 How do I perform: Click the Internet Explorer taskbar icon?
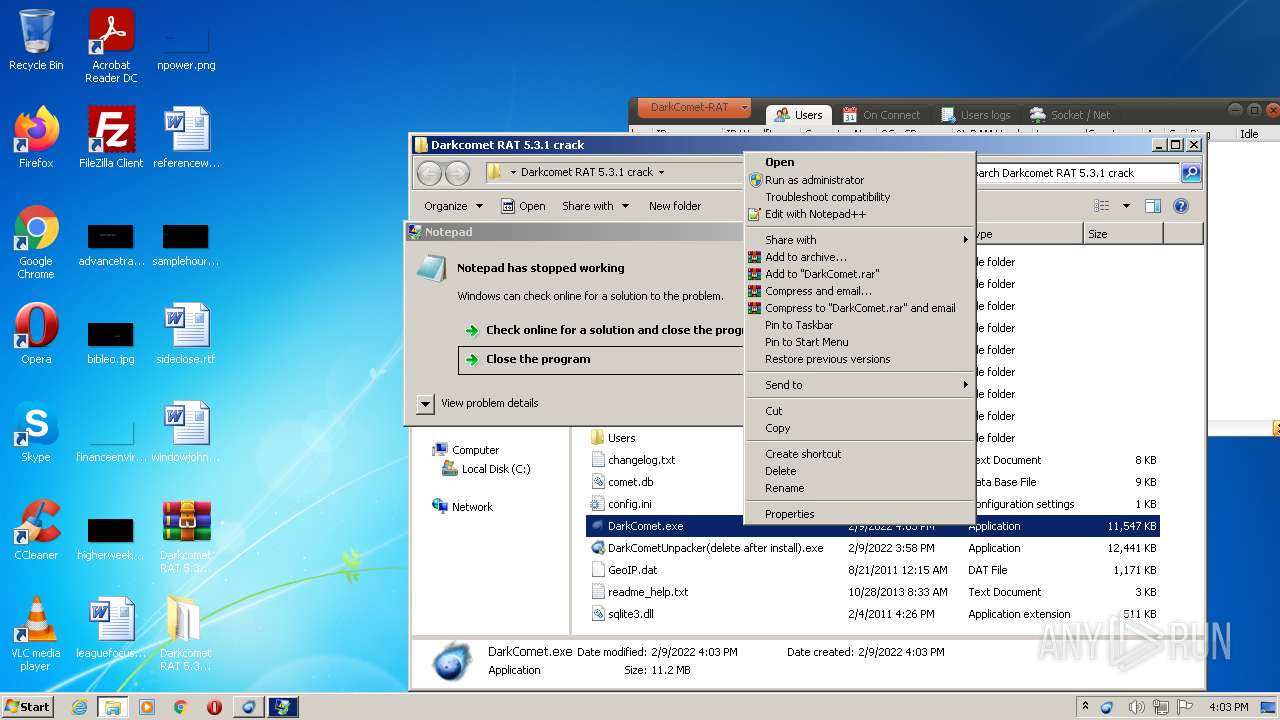point(79,707)
